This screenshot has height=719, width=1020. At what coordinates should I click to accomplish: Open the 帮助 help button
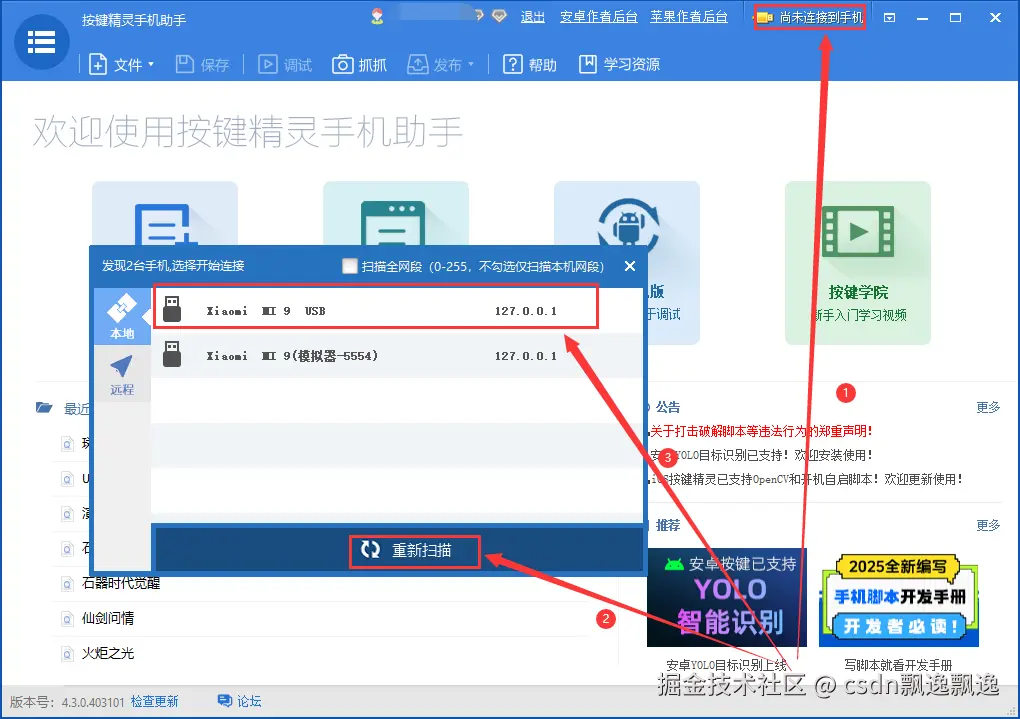click(530, 64)
